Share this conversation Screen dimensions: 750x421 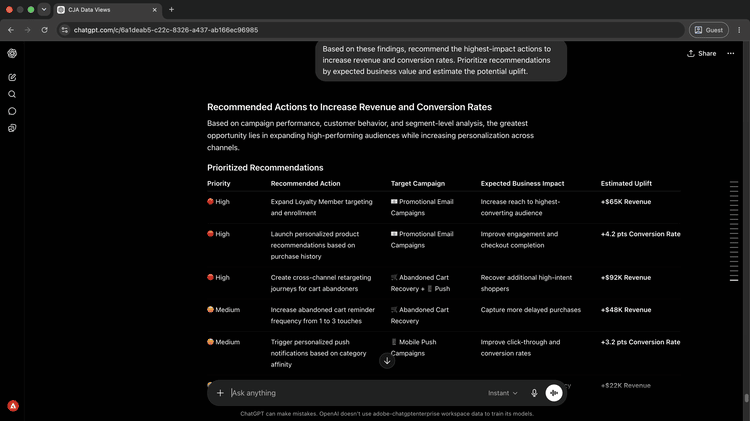click(x=702, y=54)
